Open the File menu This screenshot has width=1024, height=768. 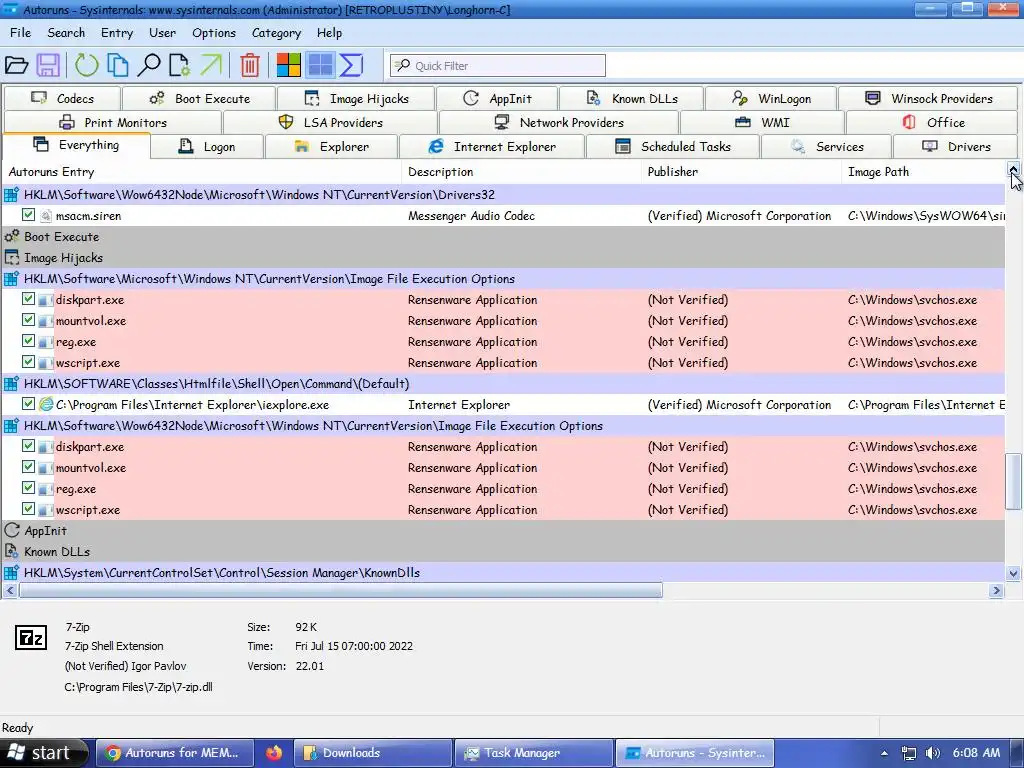[20, 33]
